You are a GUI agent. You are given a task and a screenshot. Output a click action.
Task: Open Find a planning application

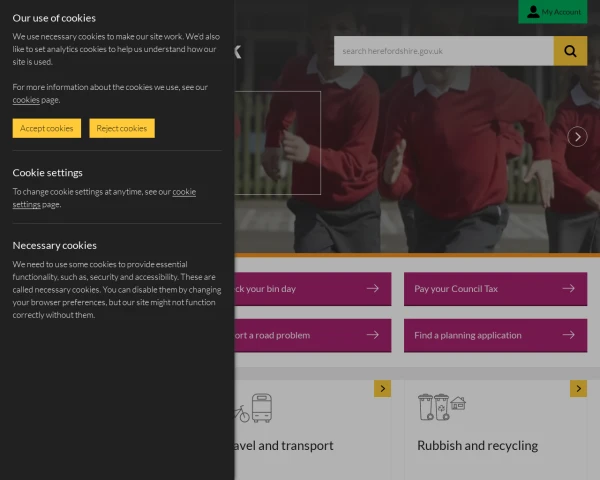[495, 336]
